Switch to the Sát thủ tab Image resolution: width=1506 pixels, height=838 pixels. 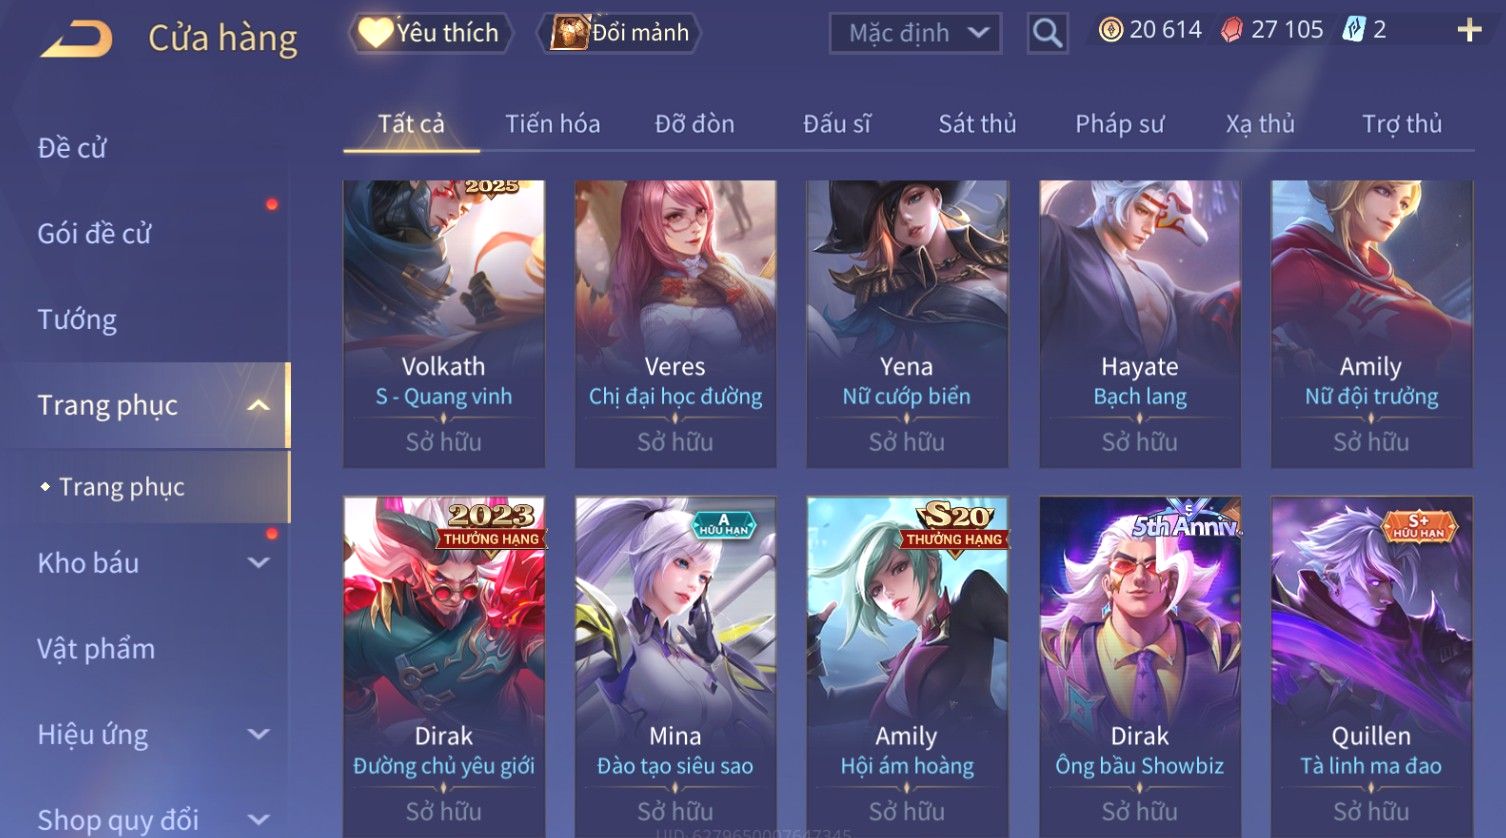[x=977, y=124]
